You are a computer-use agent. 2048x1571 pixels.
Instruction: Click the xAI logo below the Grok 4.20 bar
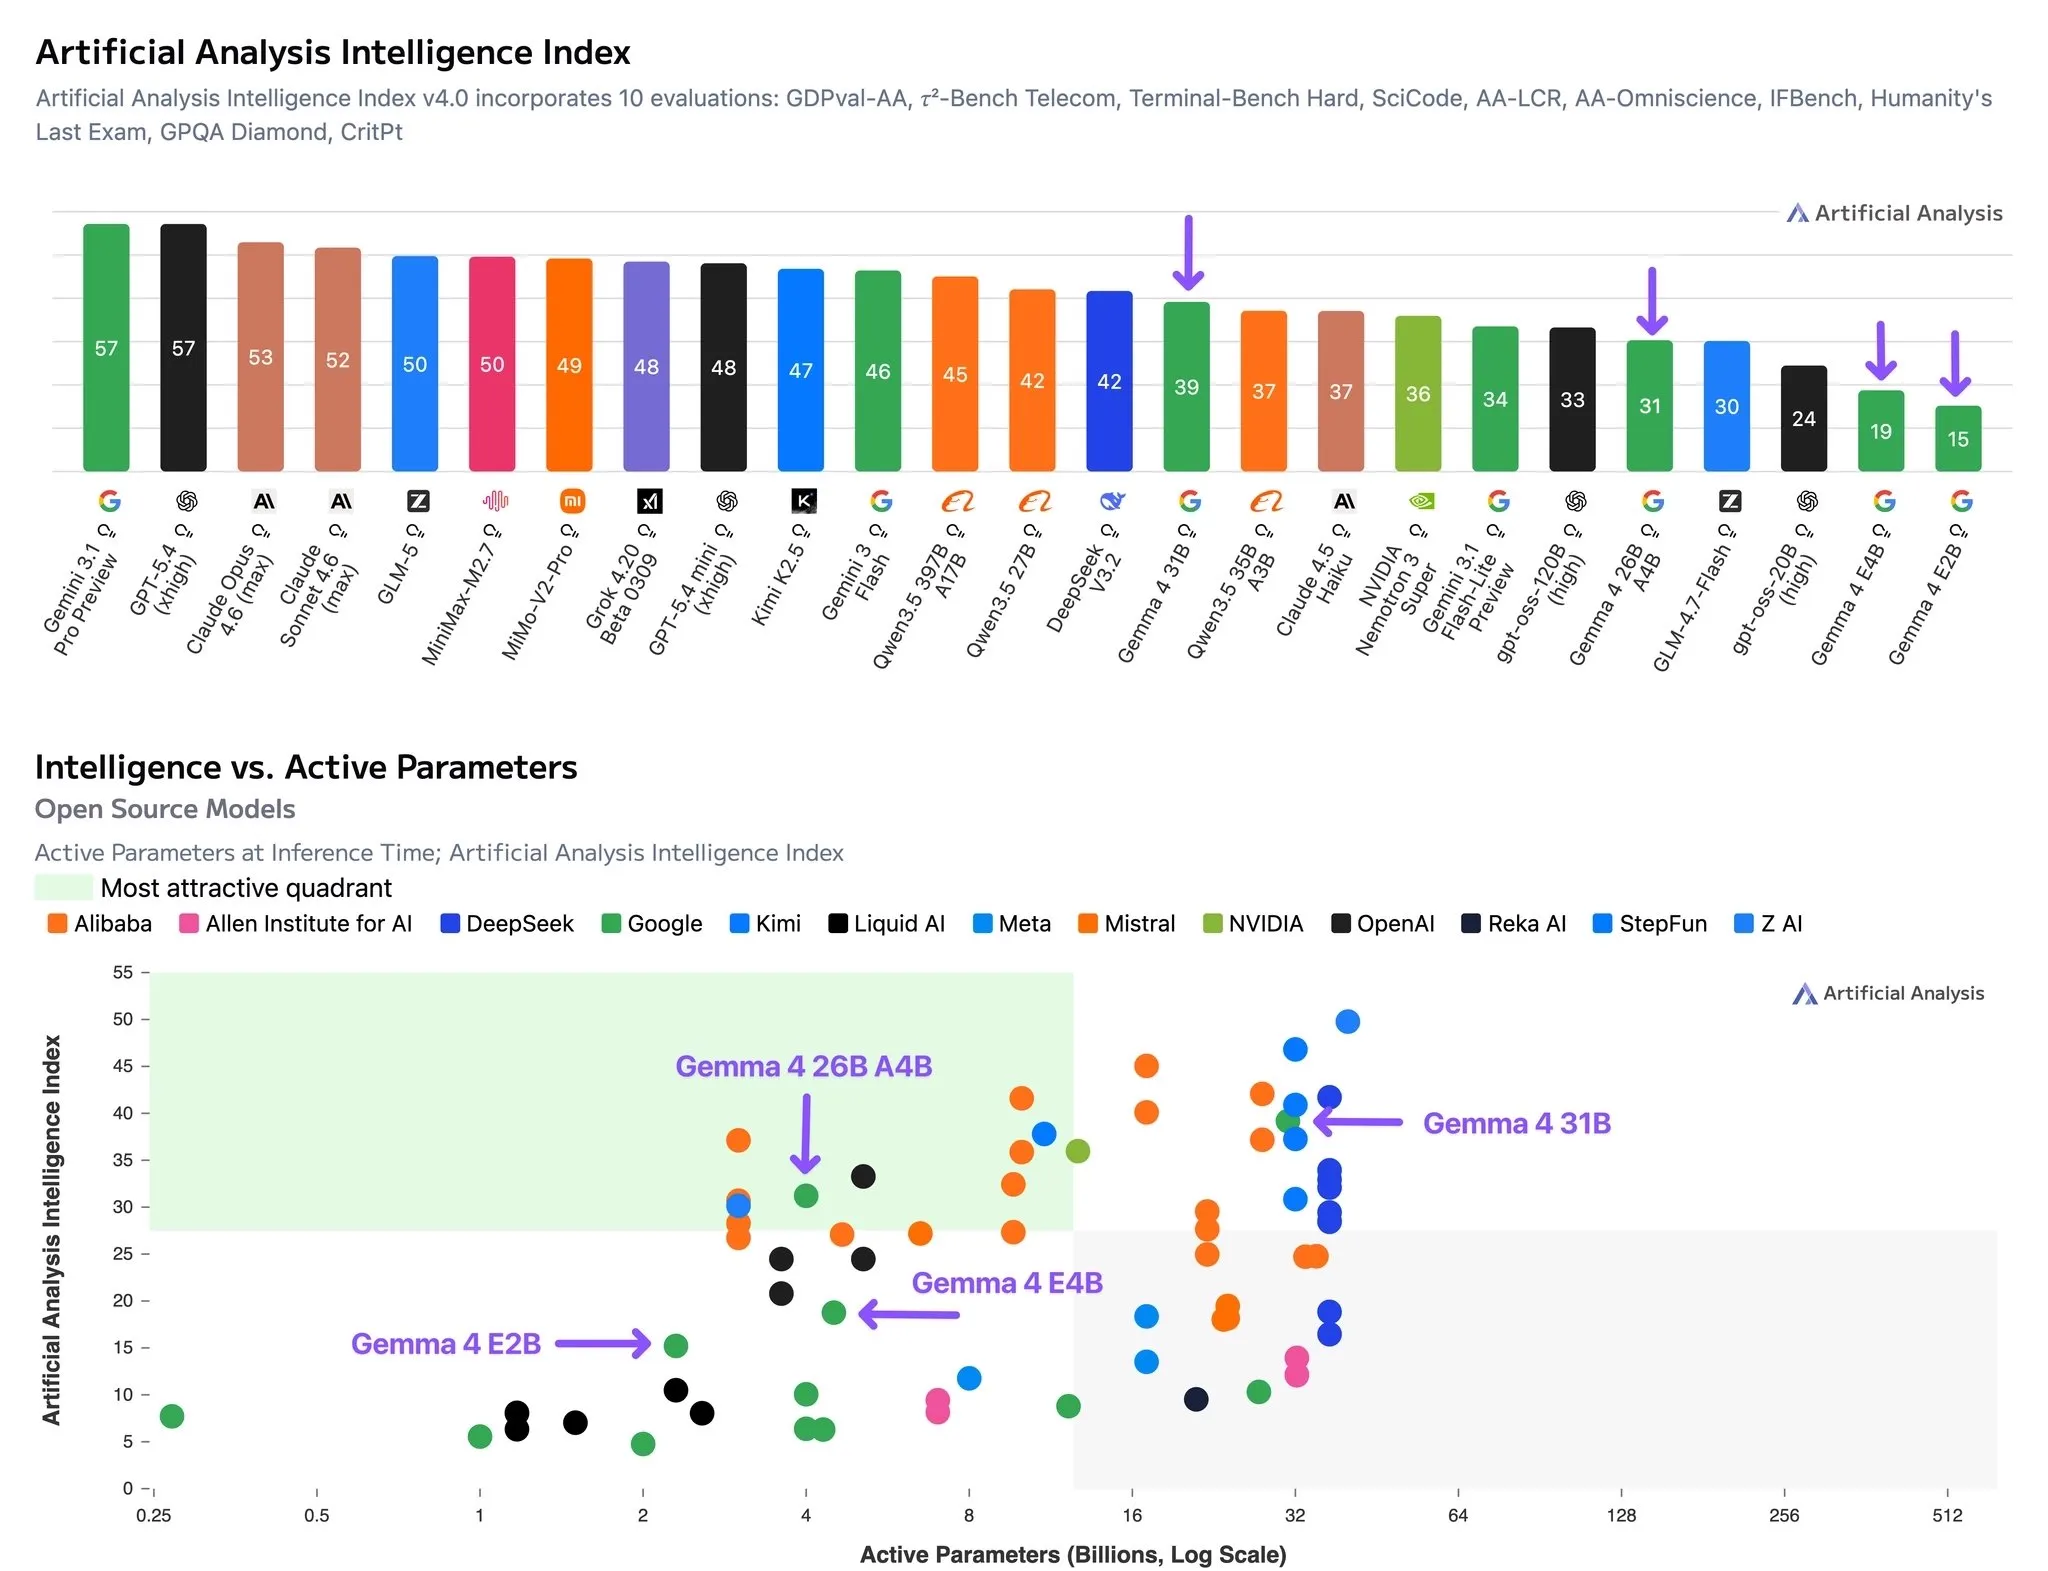649,501
